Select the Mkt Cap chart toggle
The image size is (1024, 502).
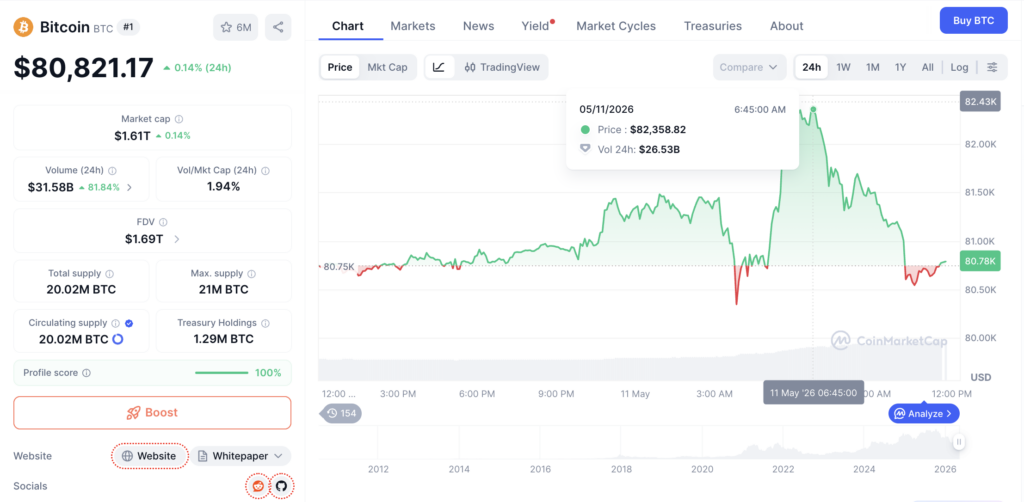coord(387,67)
